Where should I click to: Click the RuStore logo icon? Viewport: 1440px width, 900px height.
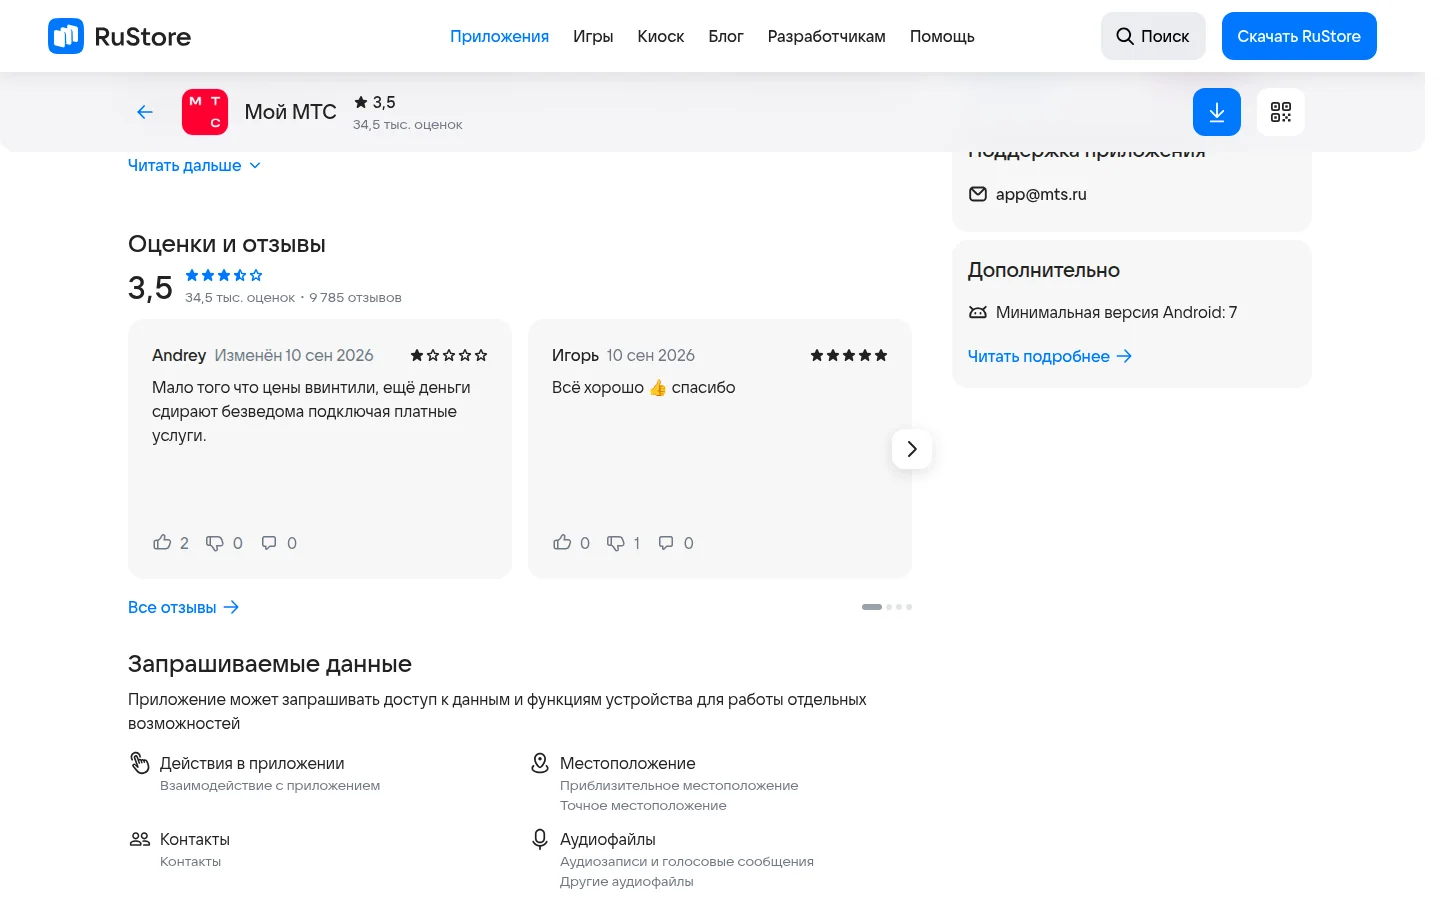point(66,36)
